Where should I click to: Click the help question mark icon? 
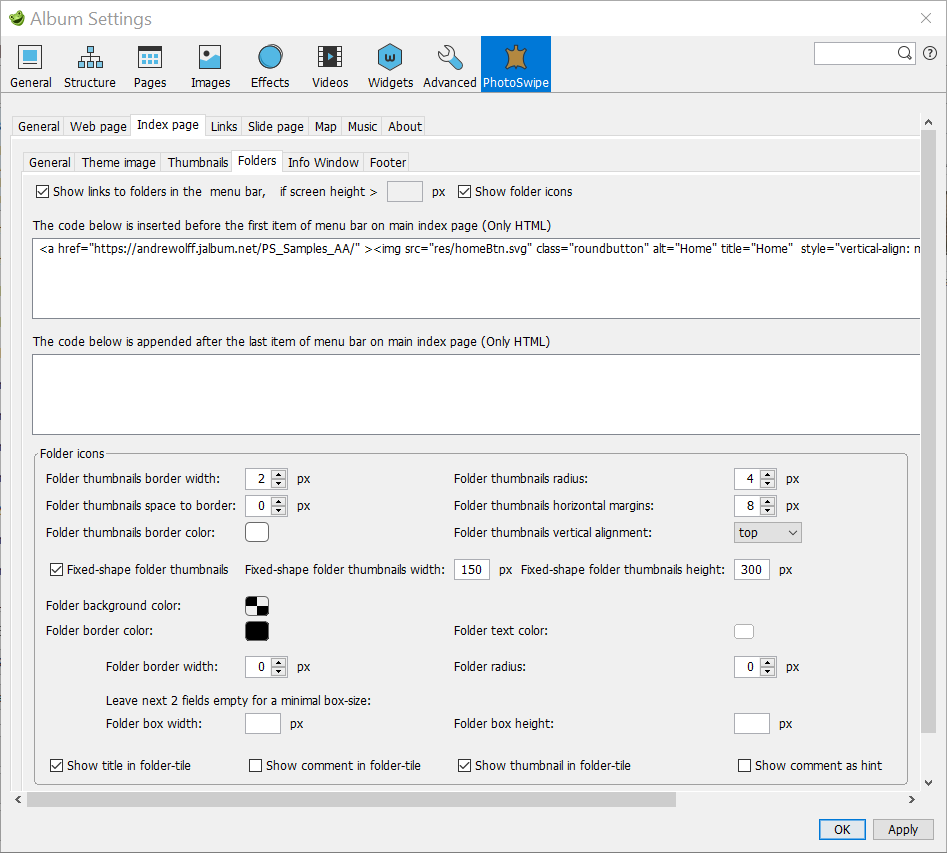(x=930, y=53)
